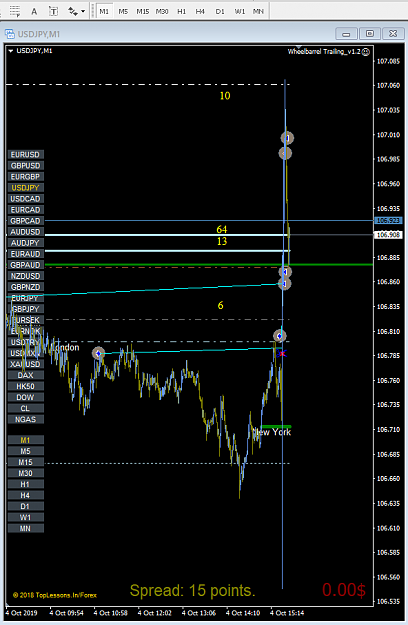Select the highlighted USDJPY symbol button

[26, 188]
